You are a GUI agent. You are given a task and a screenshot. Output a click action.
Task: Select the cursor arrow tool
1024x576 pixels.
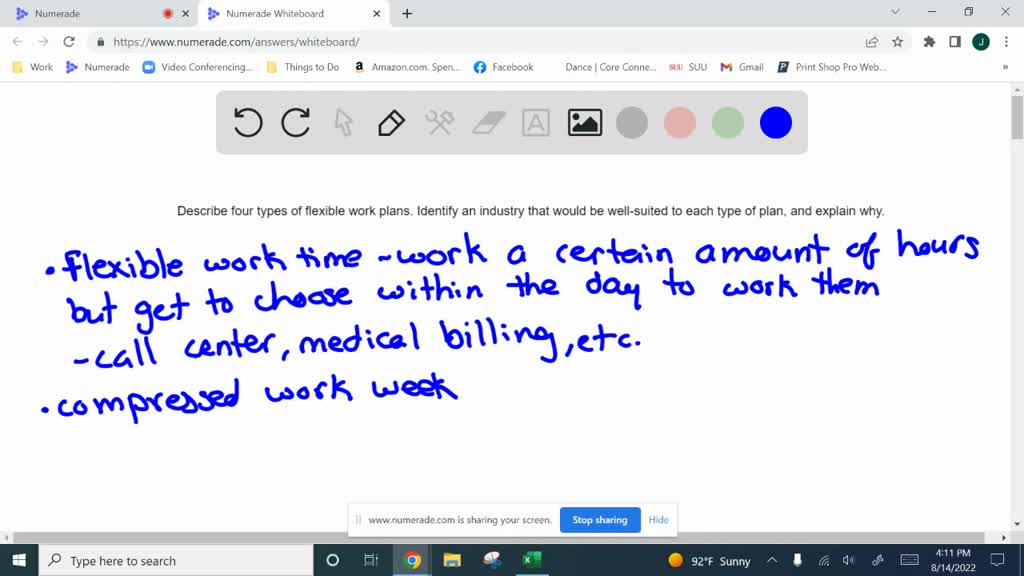[343, 122]
